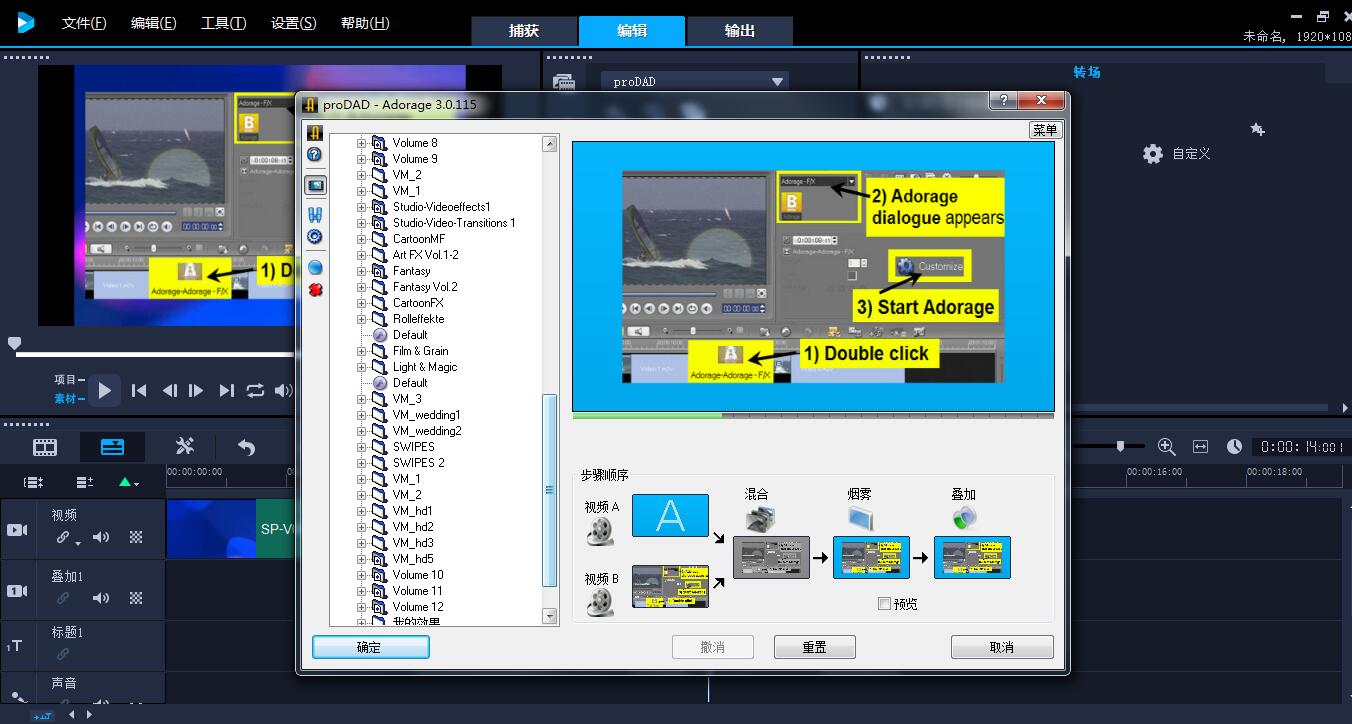This screenshot has height=724, width=1352.
Task: Click the clock duration icon
Action: pyautogui.click(x=1234, y=446)
